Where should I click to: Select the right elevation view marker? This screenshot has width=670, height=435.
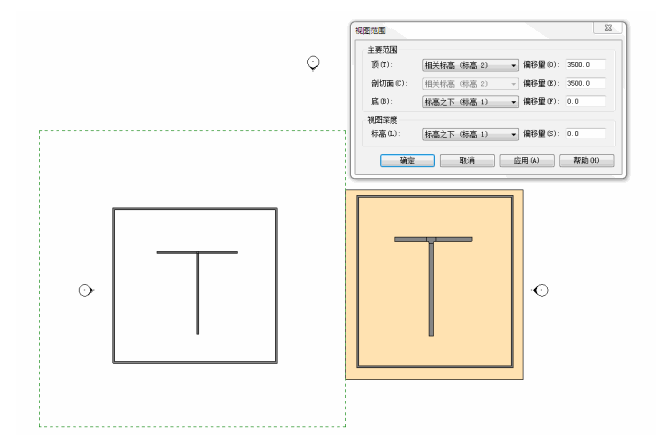[541, 290]
